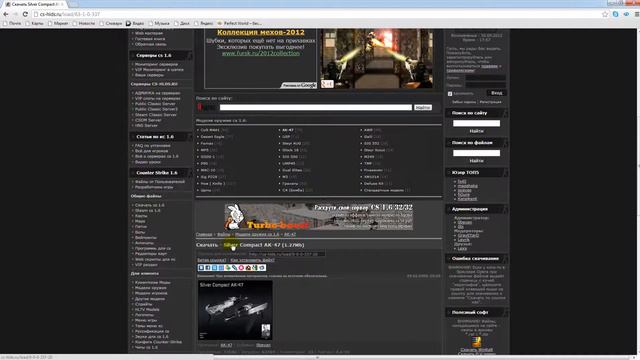Click the main site search field
Image resolution: width=640 pixels, height=360 pixels.
[x=316, y=107]
